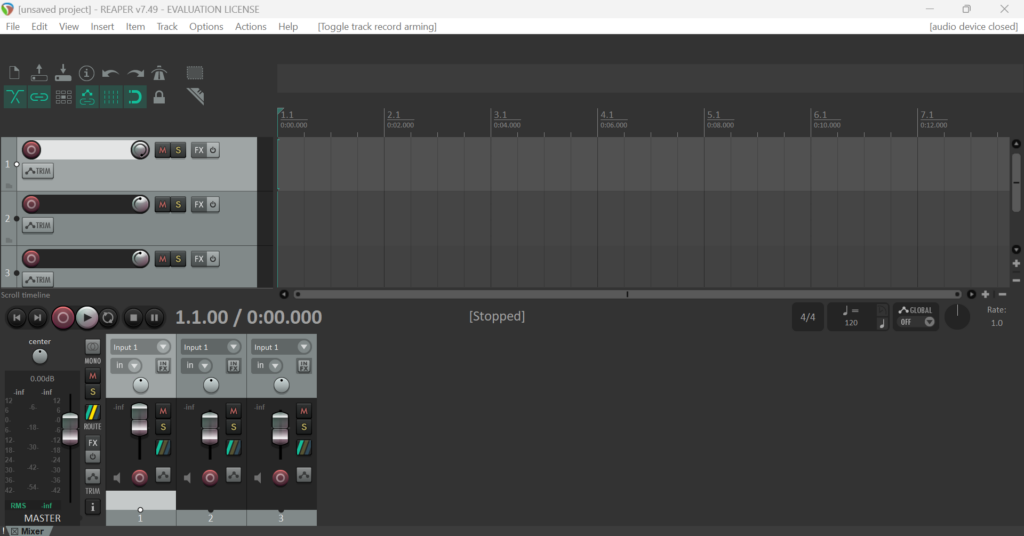Click TRIM envelope button on track 1
The width and height of the screenshot is (1024, 536).
38,171
